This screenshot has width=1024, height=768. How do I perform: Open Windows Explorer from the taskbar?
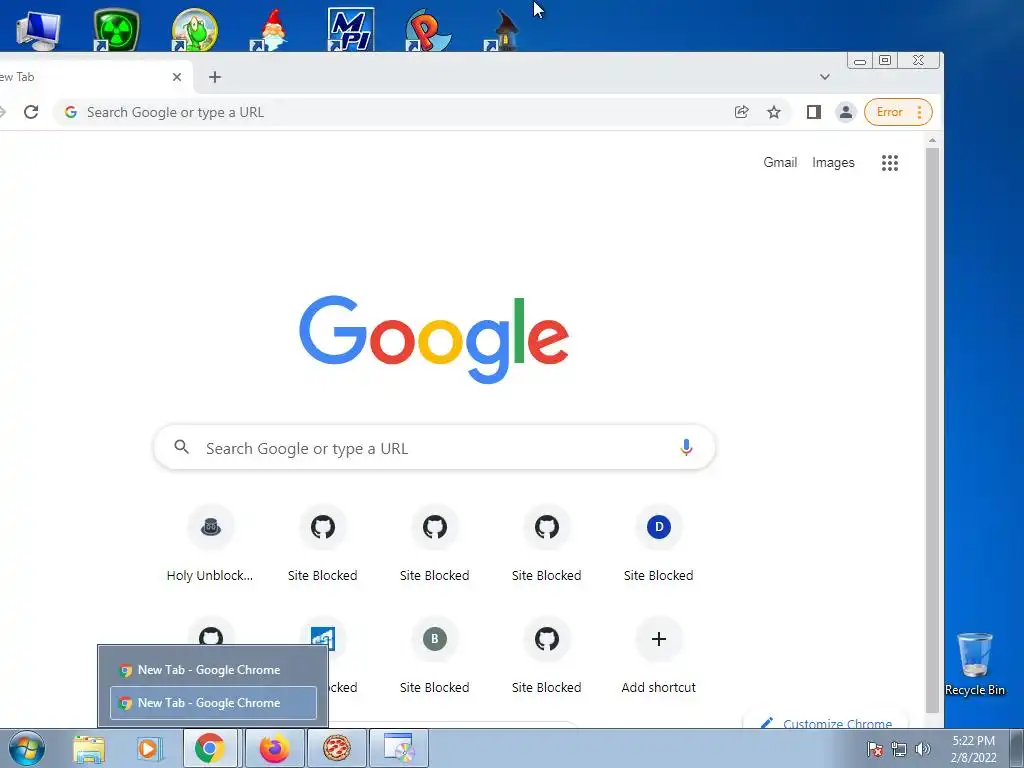click(x=89, y=748)
